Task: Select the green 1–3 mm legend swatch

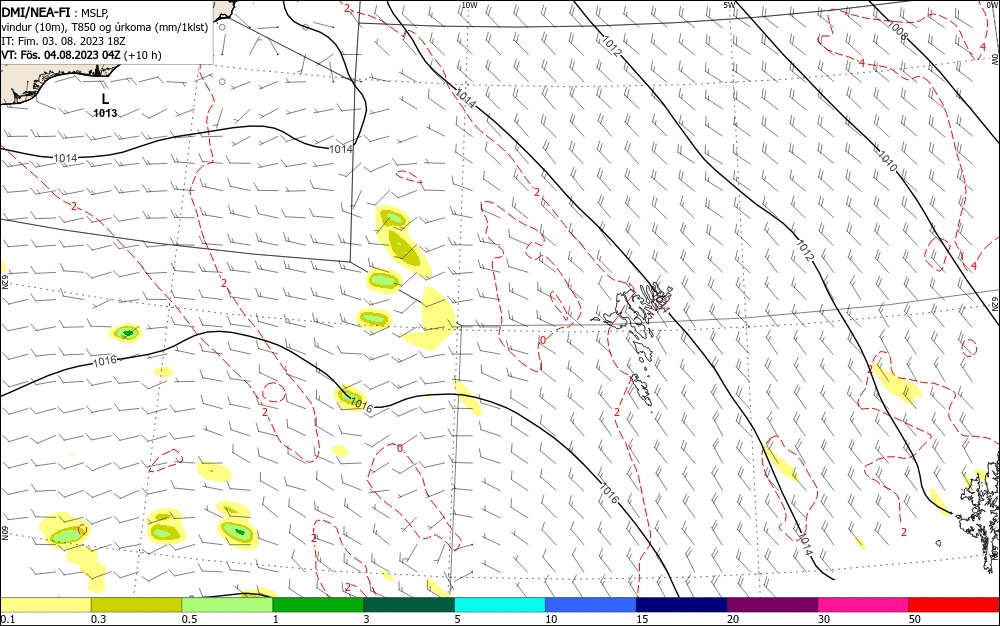Action: [318, 605]
